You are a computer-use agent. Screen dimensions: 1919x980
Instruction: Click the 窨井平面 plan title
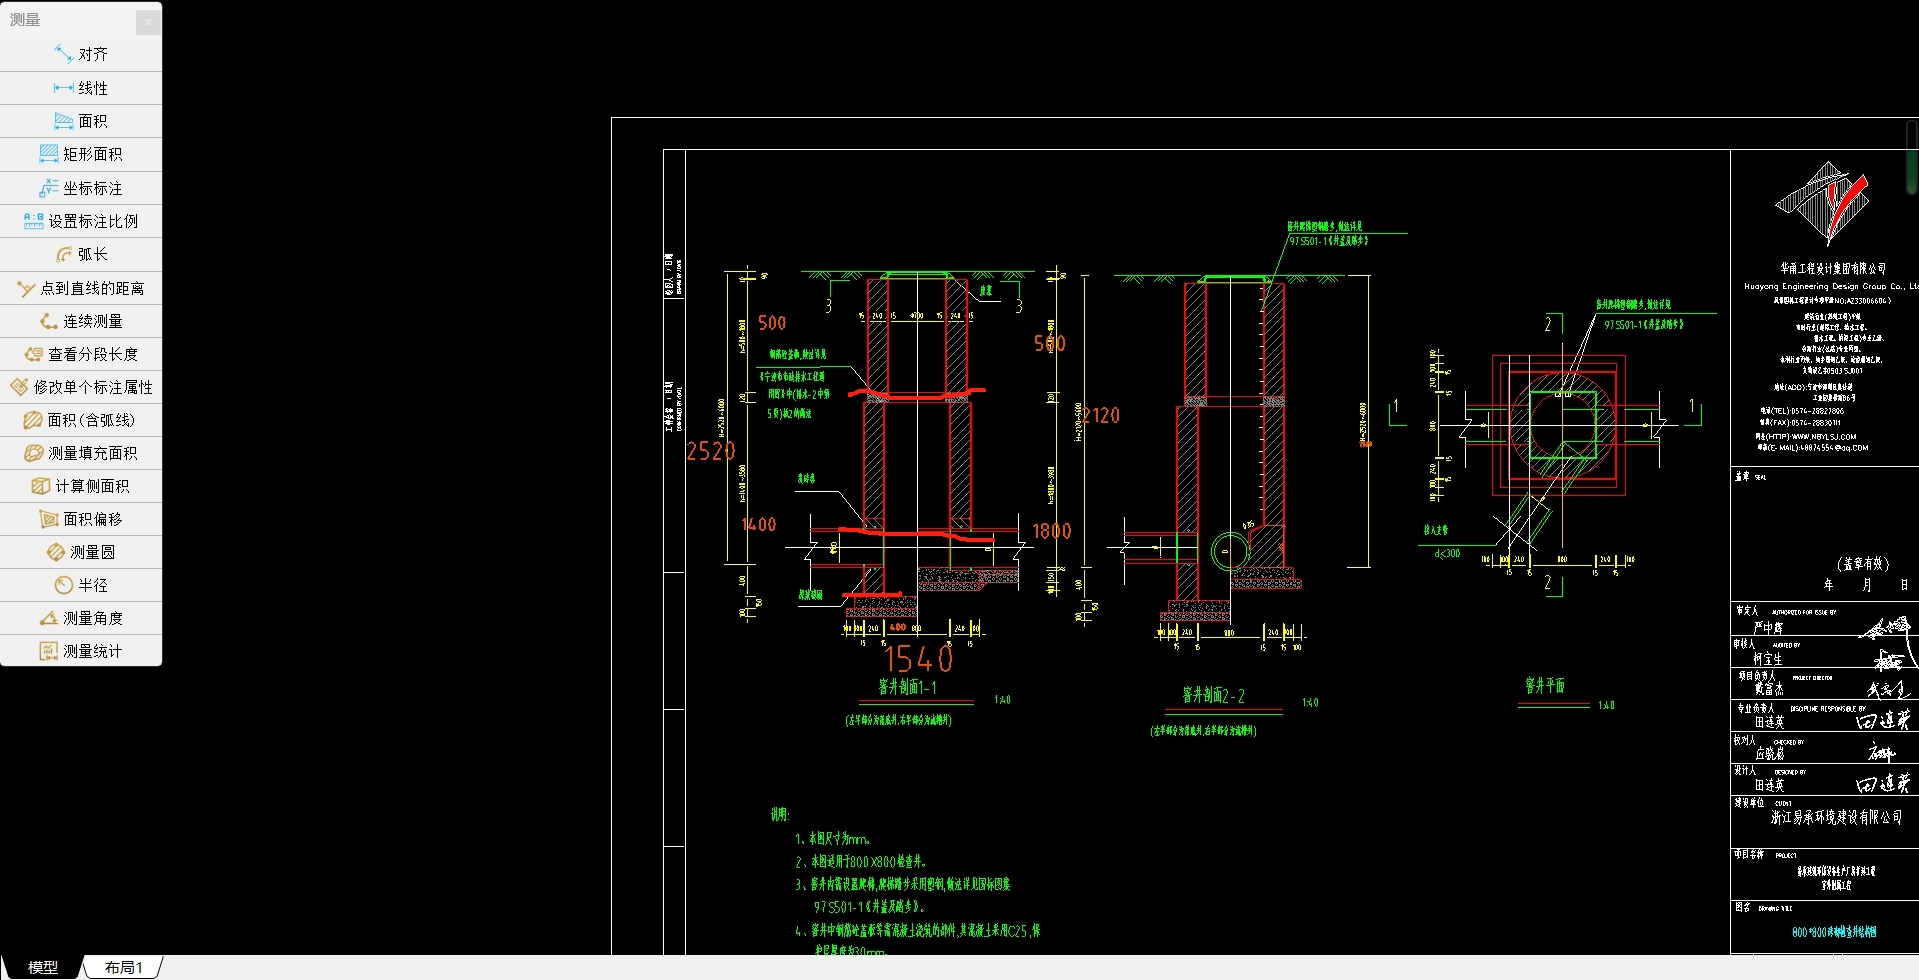coord(1544,685)
